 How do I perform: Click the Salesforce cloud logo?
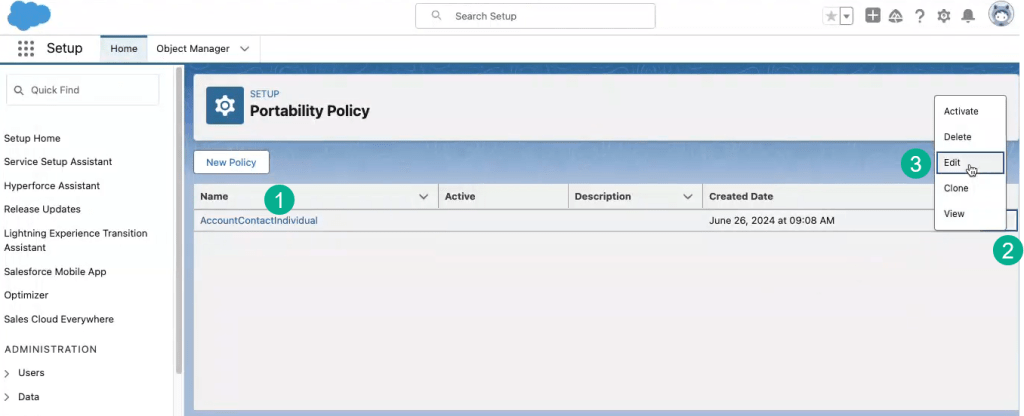(29, 16)
